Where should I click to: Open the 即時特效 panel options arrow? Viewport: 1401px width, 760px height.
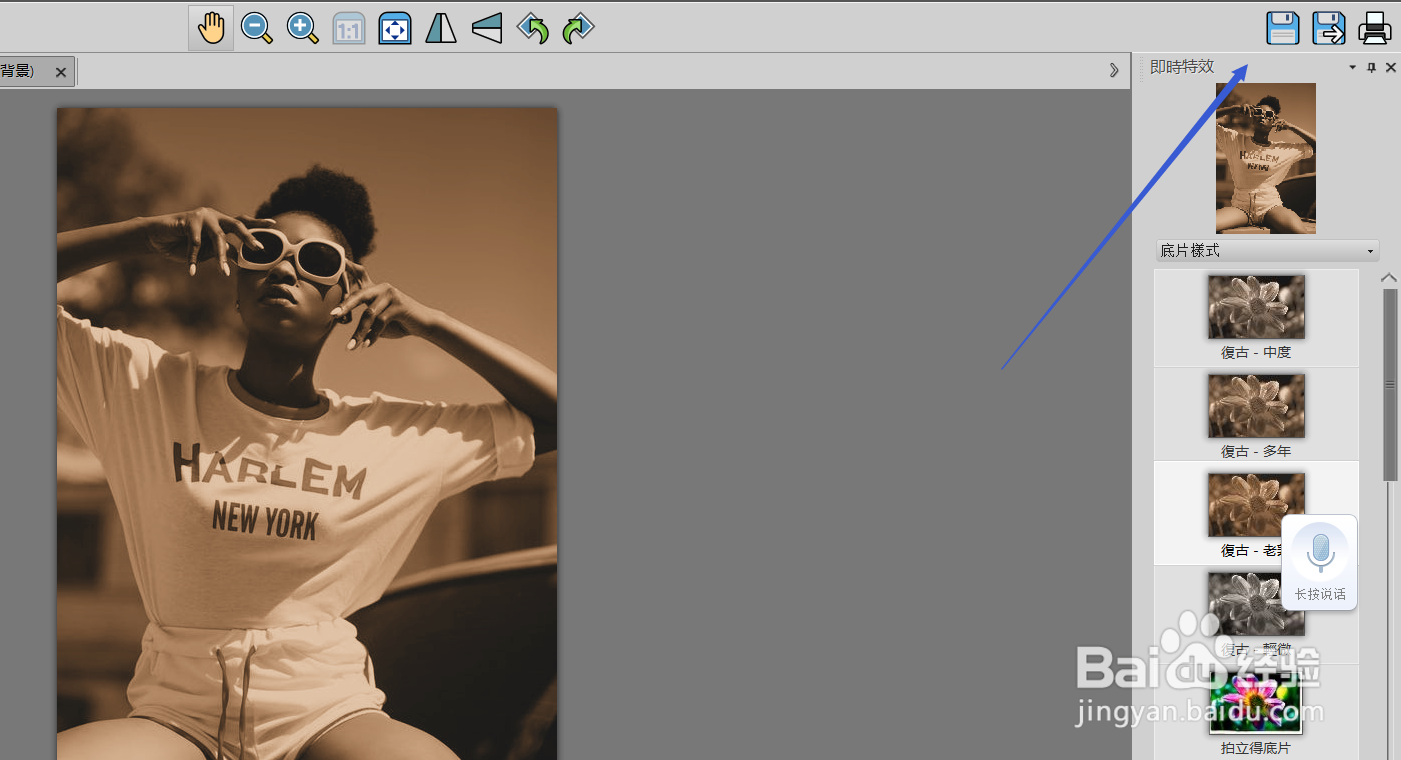1352,68
